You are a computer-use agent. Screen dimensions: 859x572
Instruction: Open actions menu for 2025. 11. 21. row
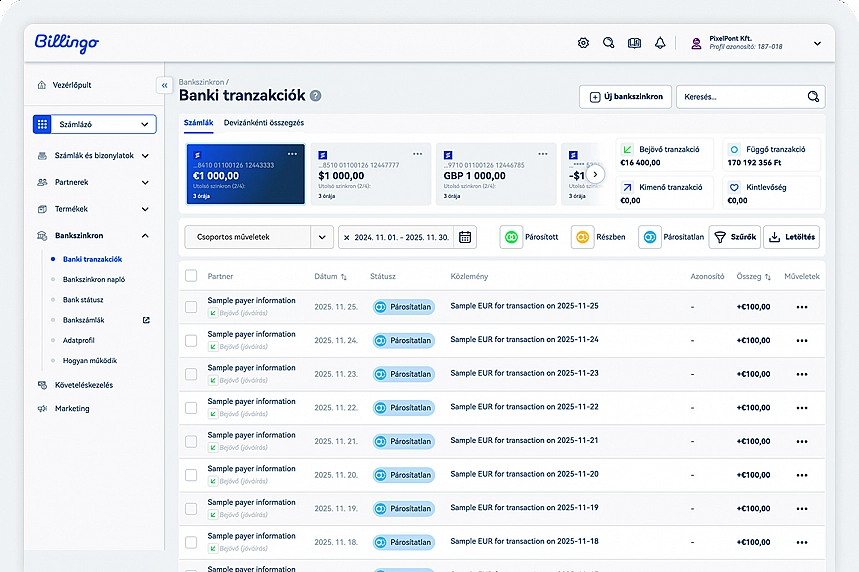(802, 441)
